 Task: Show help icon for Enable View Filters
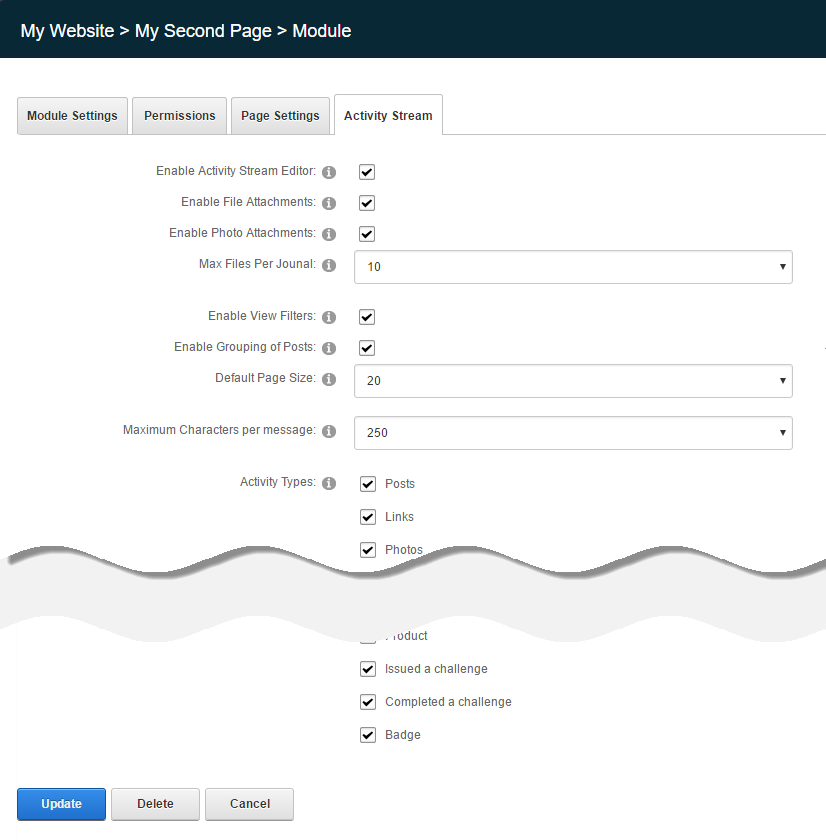pos(329,318)
